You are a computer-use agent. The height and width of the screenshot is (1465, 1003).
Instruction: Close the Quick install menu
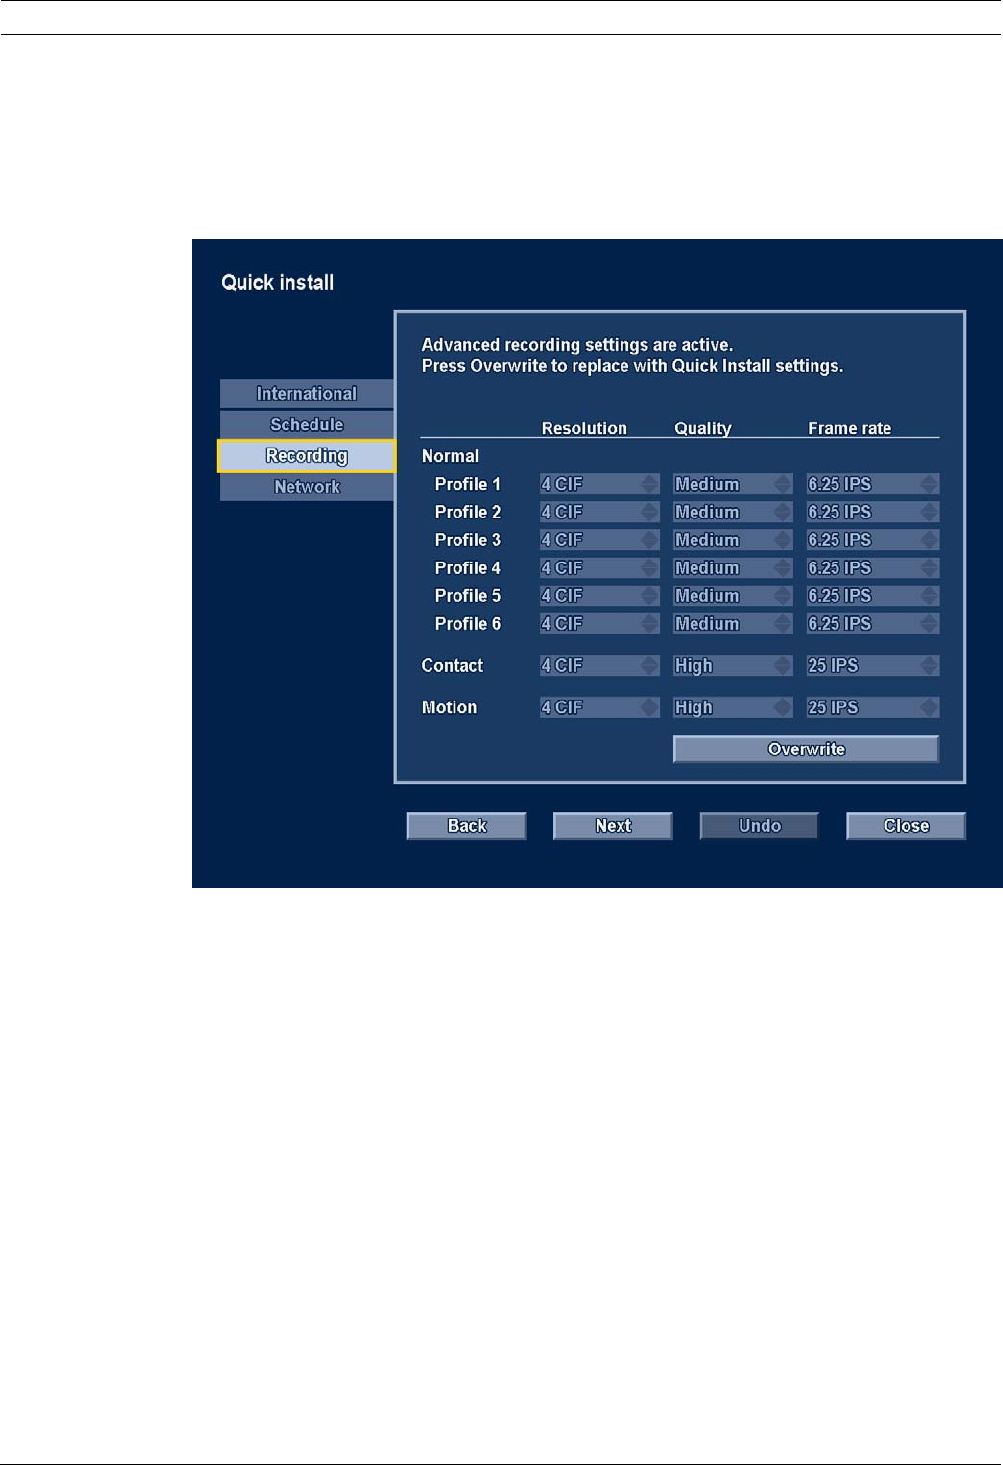[x=906, y=826]
